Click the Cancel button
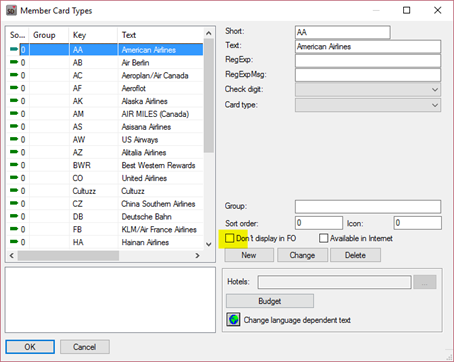The width and height of the screenshot is (454, 362). point(85,347)
